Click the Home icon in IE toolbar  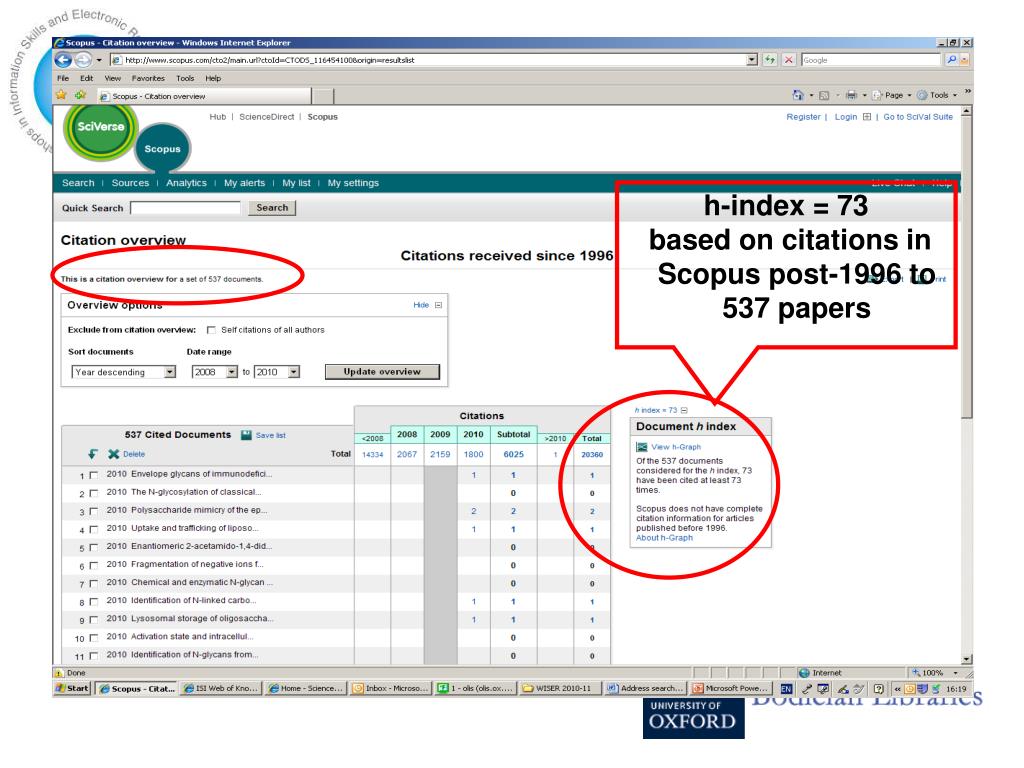(x=797, y=95)
